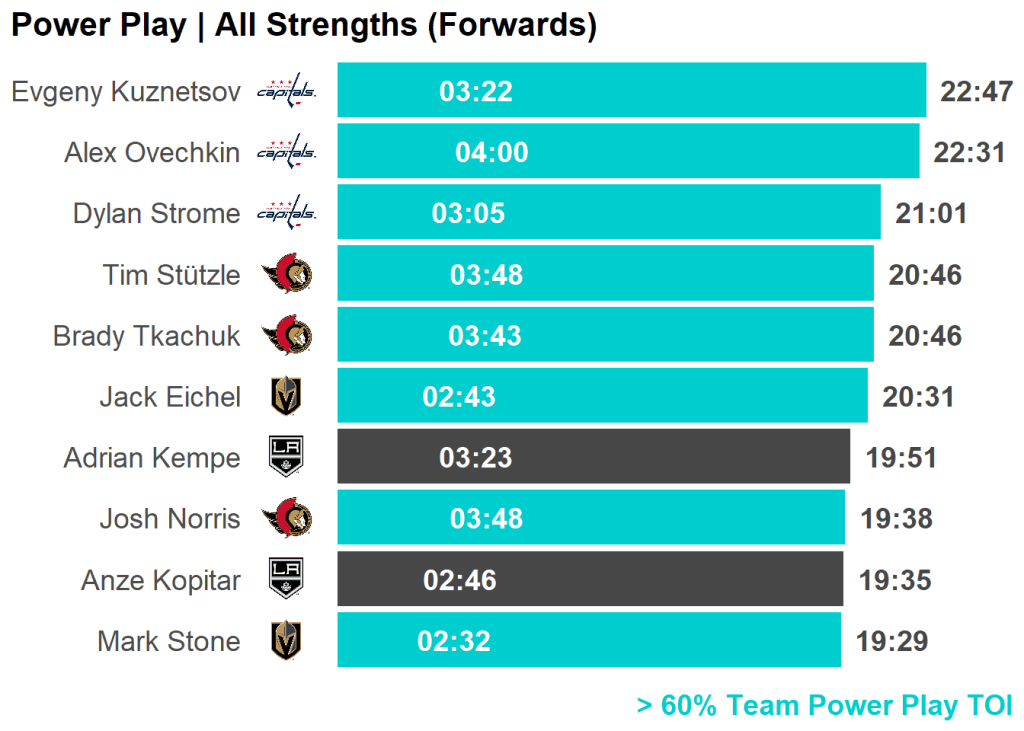Click the Capitals logo beside Dylan Strome
Screen dimensions: 1024x731
pos(286,214)
